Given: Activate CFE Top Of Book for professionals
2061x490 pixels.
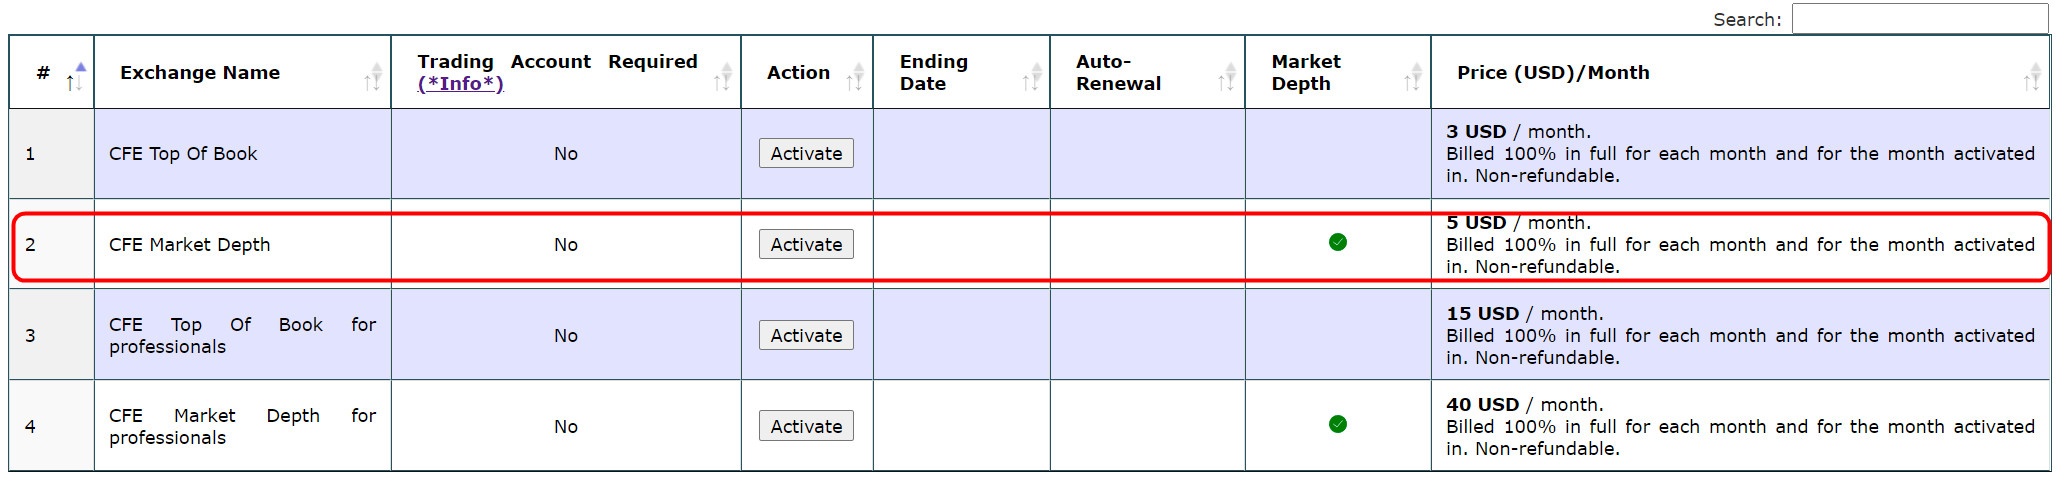Looking at the screenshot, I should coord(806,335).
